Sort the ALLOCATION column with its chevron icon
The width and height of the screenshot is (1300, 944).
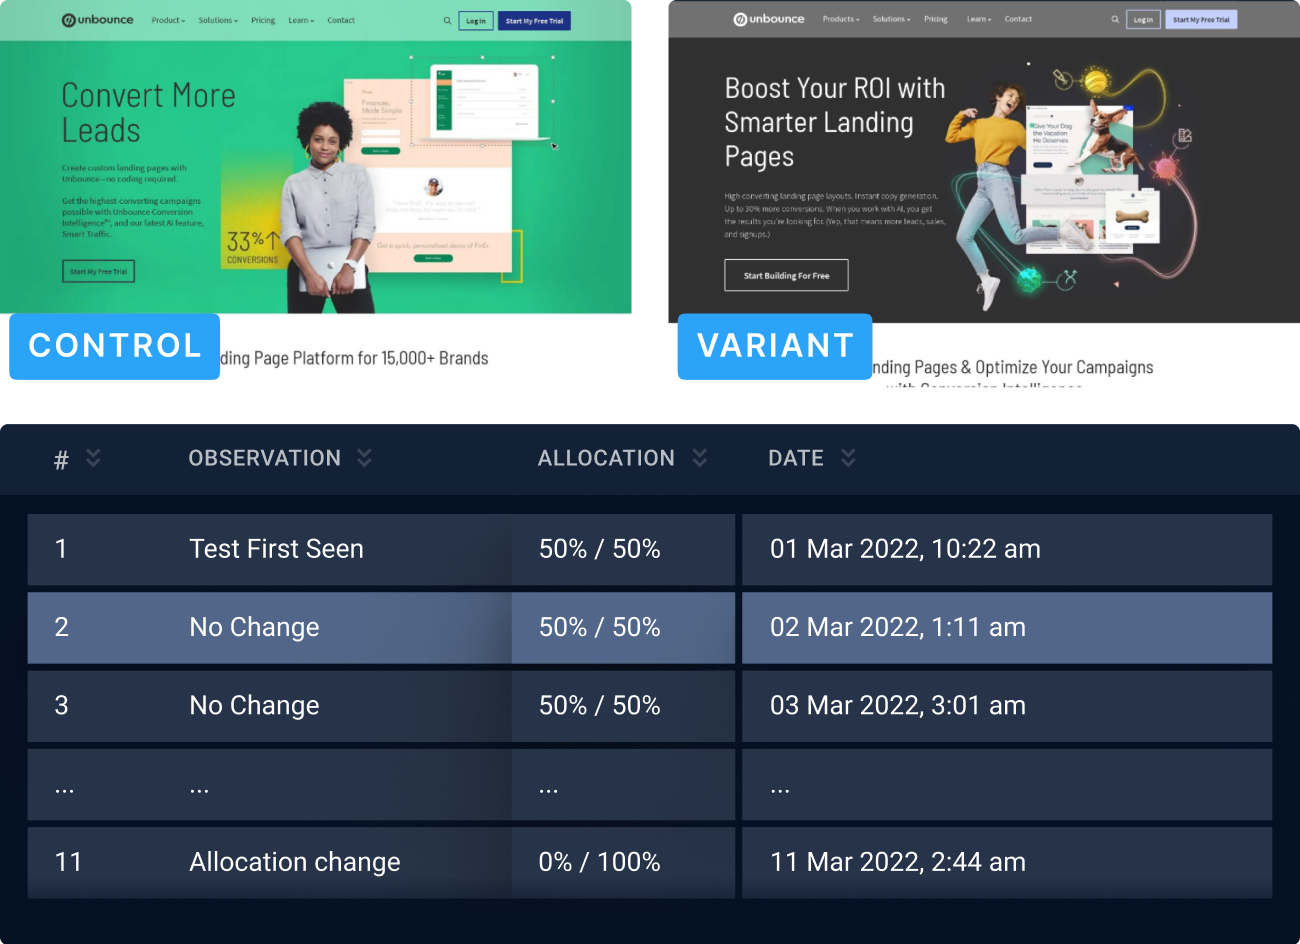tap(700, 458)
